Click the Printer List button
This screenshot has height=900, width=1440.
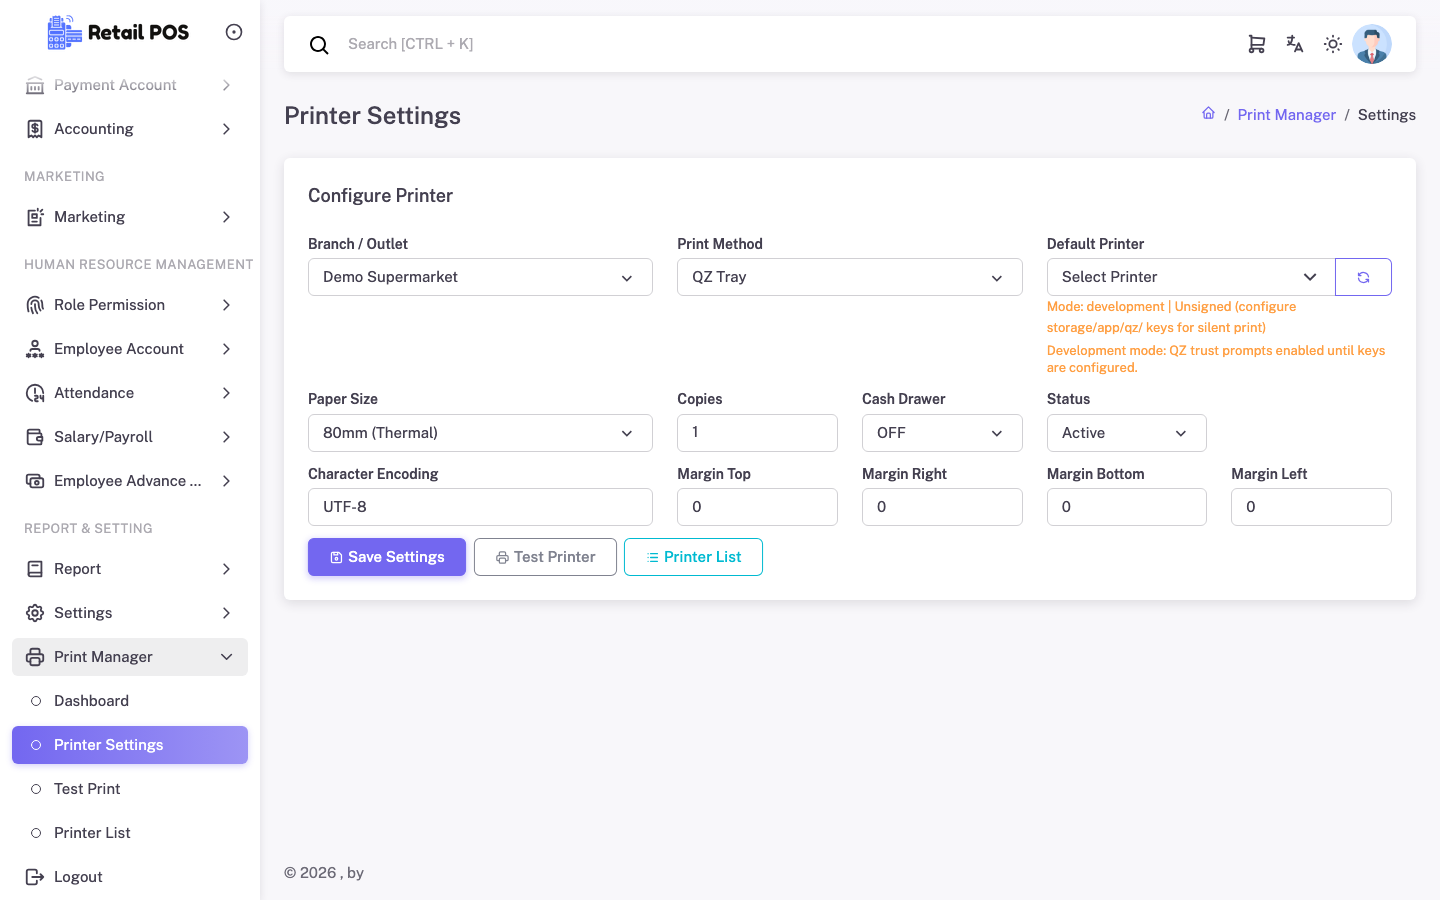coord(693,557)
